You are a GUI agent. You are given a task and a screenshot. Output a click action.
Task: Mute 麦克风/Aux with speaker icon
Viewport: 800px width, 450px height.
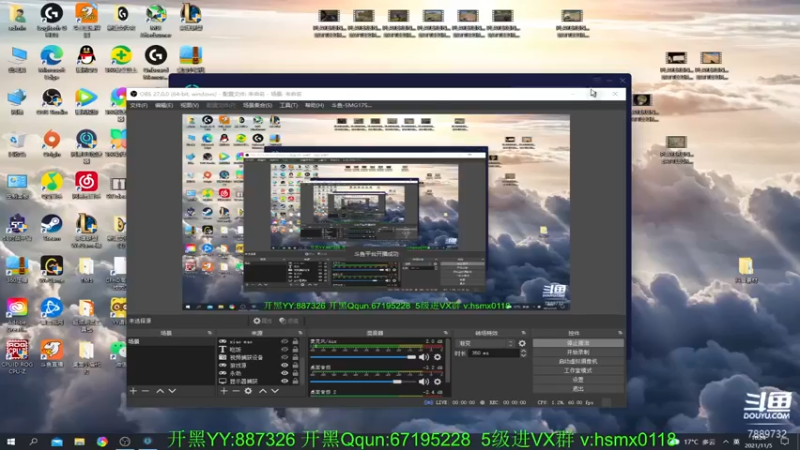point(424,357)
